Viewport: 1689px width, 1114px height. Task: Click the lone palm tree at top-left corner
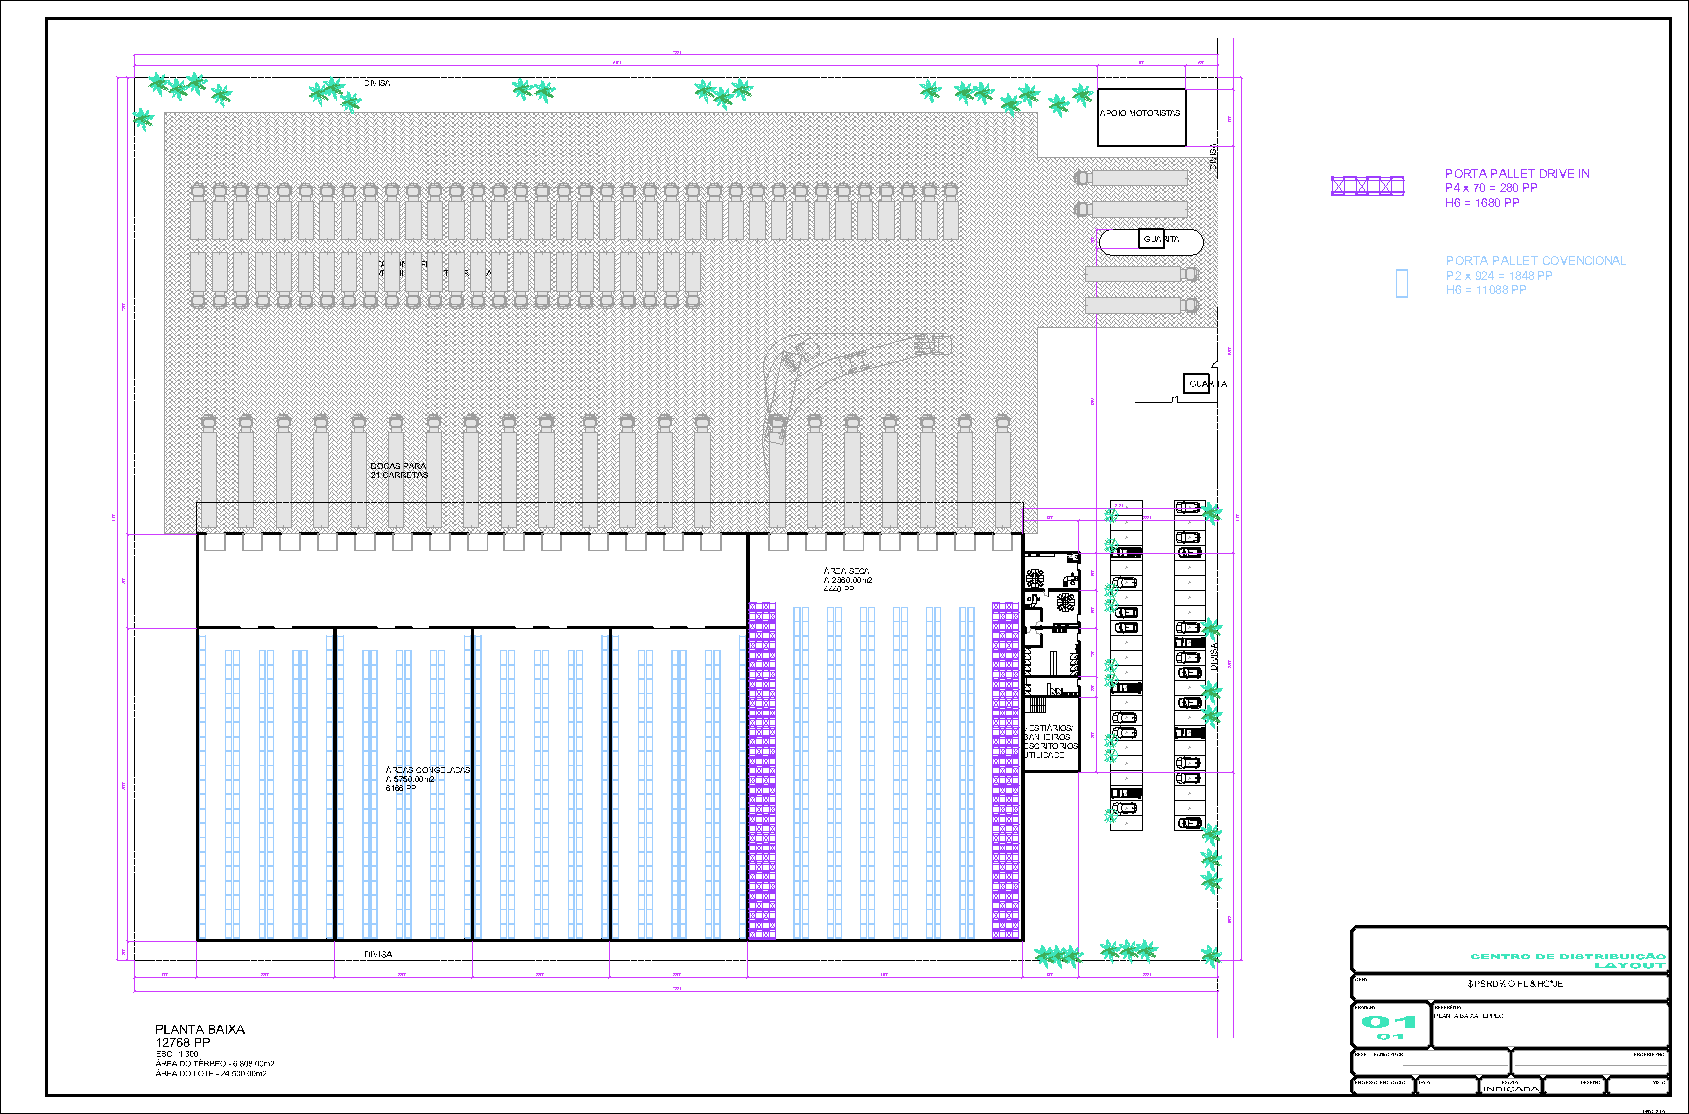(143, 120)
